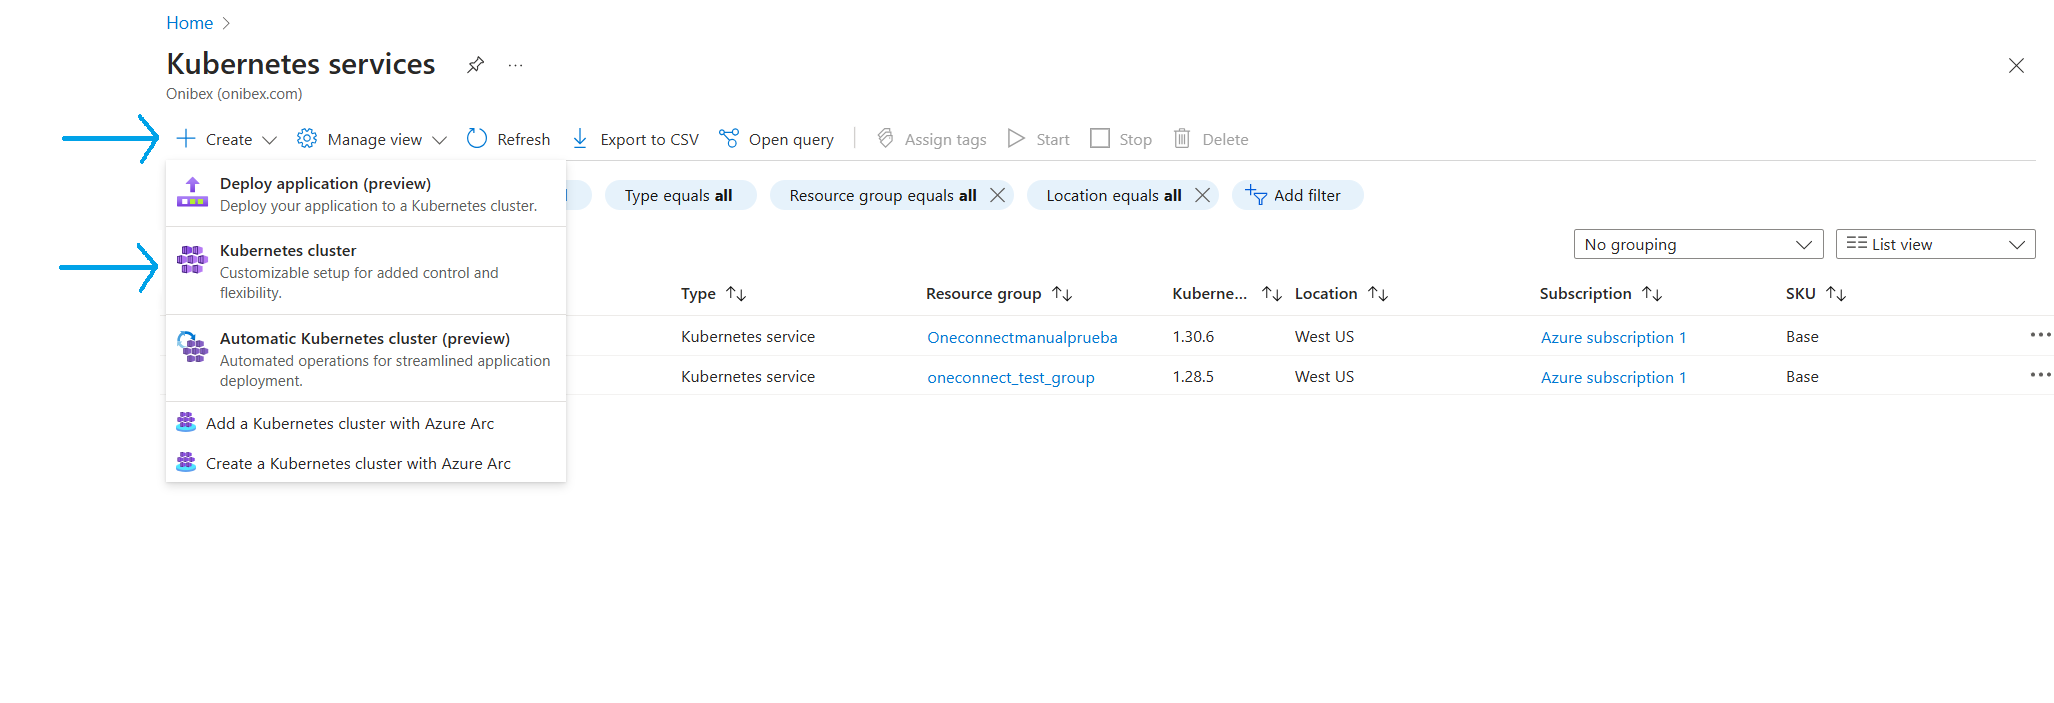This screenshot has height=703, width=2054.
Task: Select Automatic Kubernetes cluster (preview)
Action: point(364,339)
